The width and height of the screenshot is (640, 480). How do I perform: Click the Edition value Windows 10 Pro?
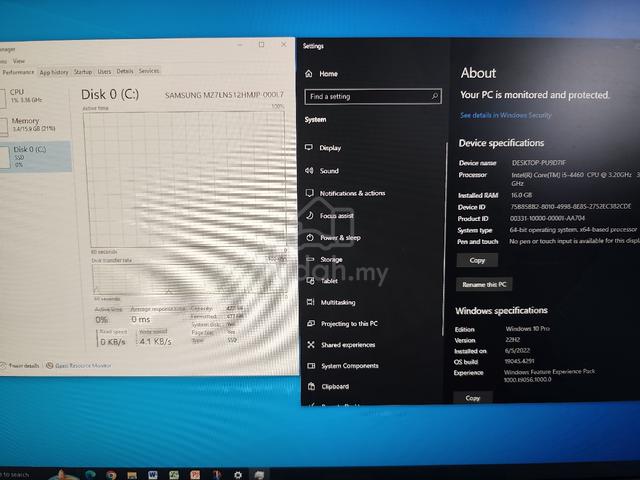[x=527, y=328]
